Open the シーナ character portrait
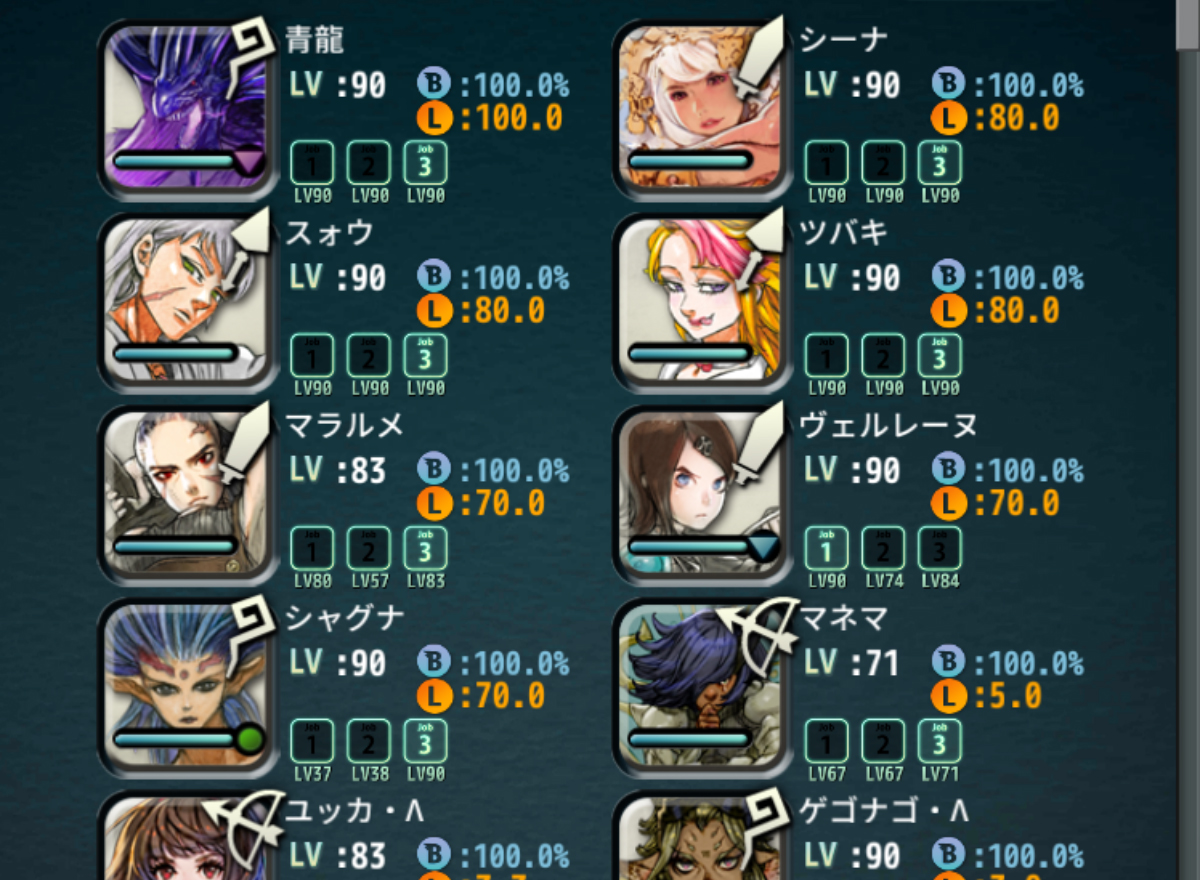The image size is (1200, 880). pyautogui.click(x=701, y=110)
